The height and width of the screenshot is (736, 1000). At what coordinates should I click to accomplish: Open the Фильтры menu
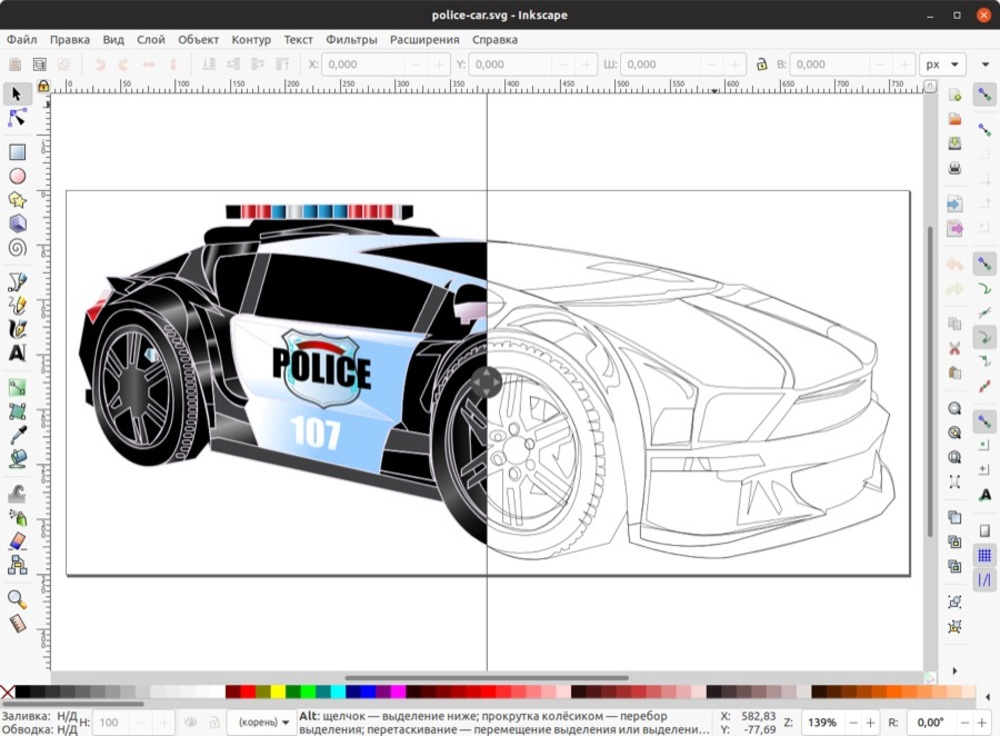pos(351,40)
